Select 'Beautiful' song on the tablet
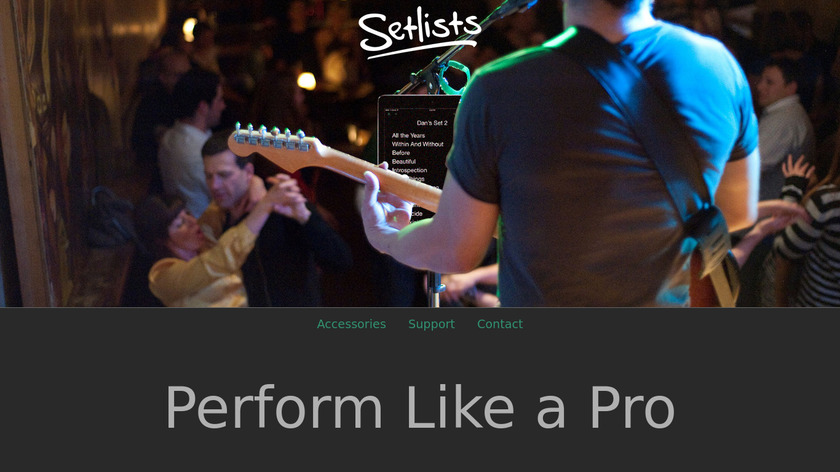The image size is (840, 472). click(403, 161)
